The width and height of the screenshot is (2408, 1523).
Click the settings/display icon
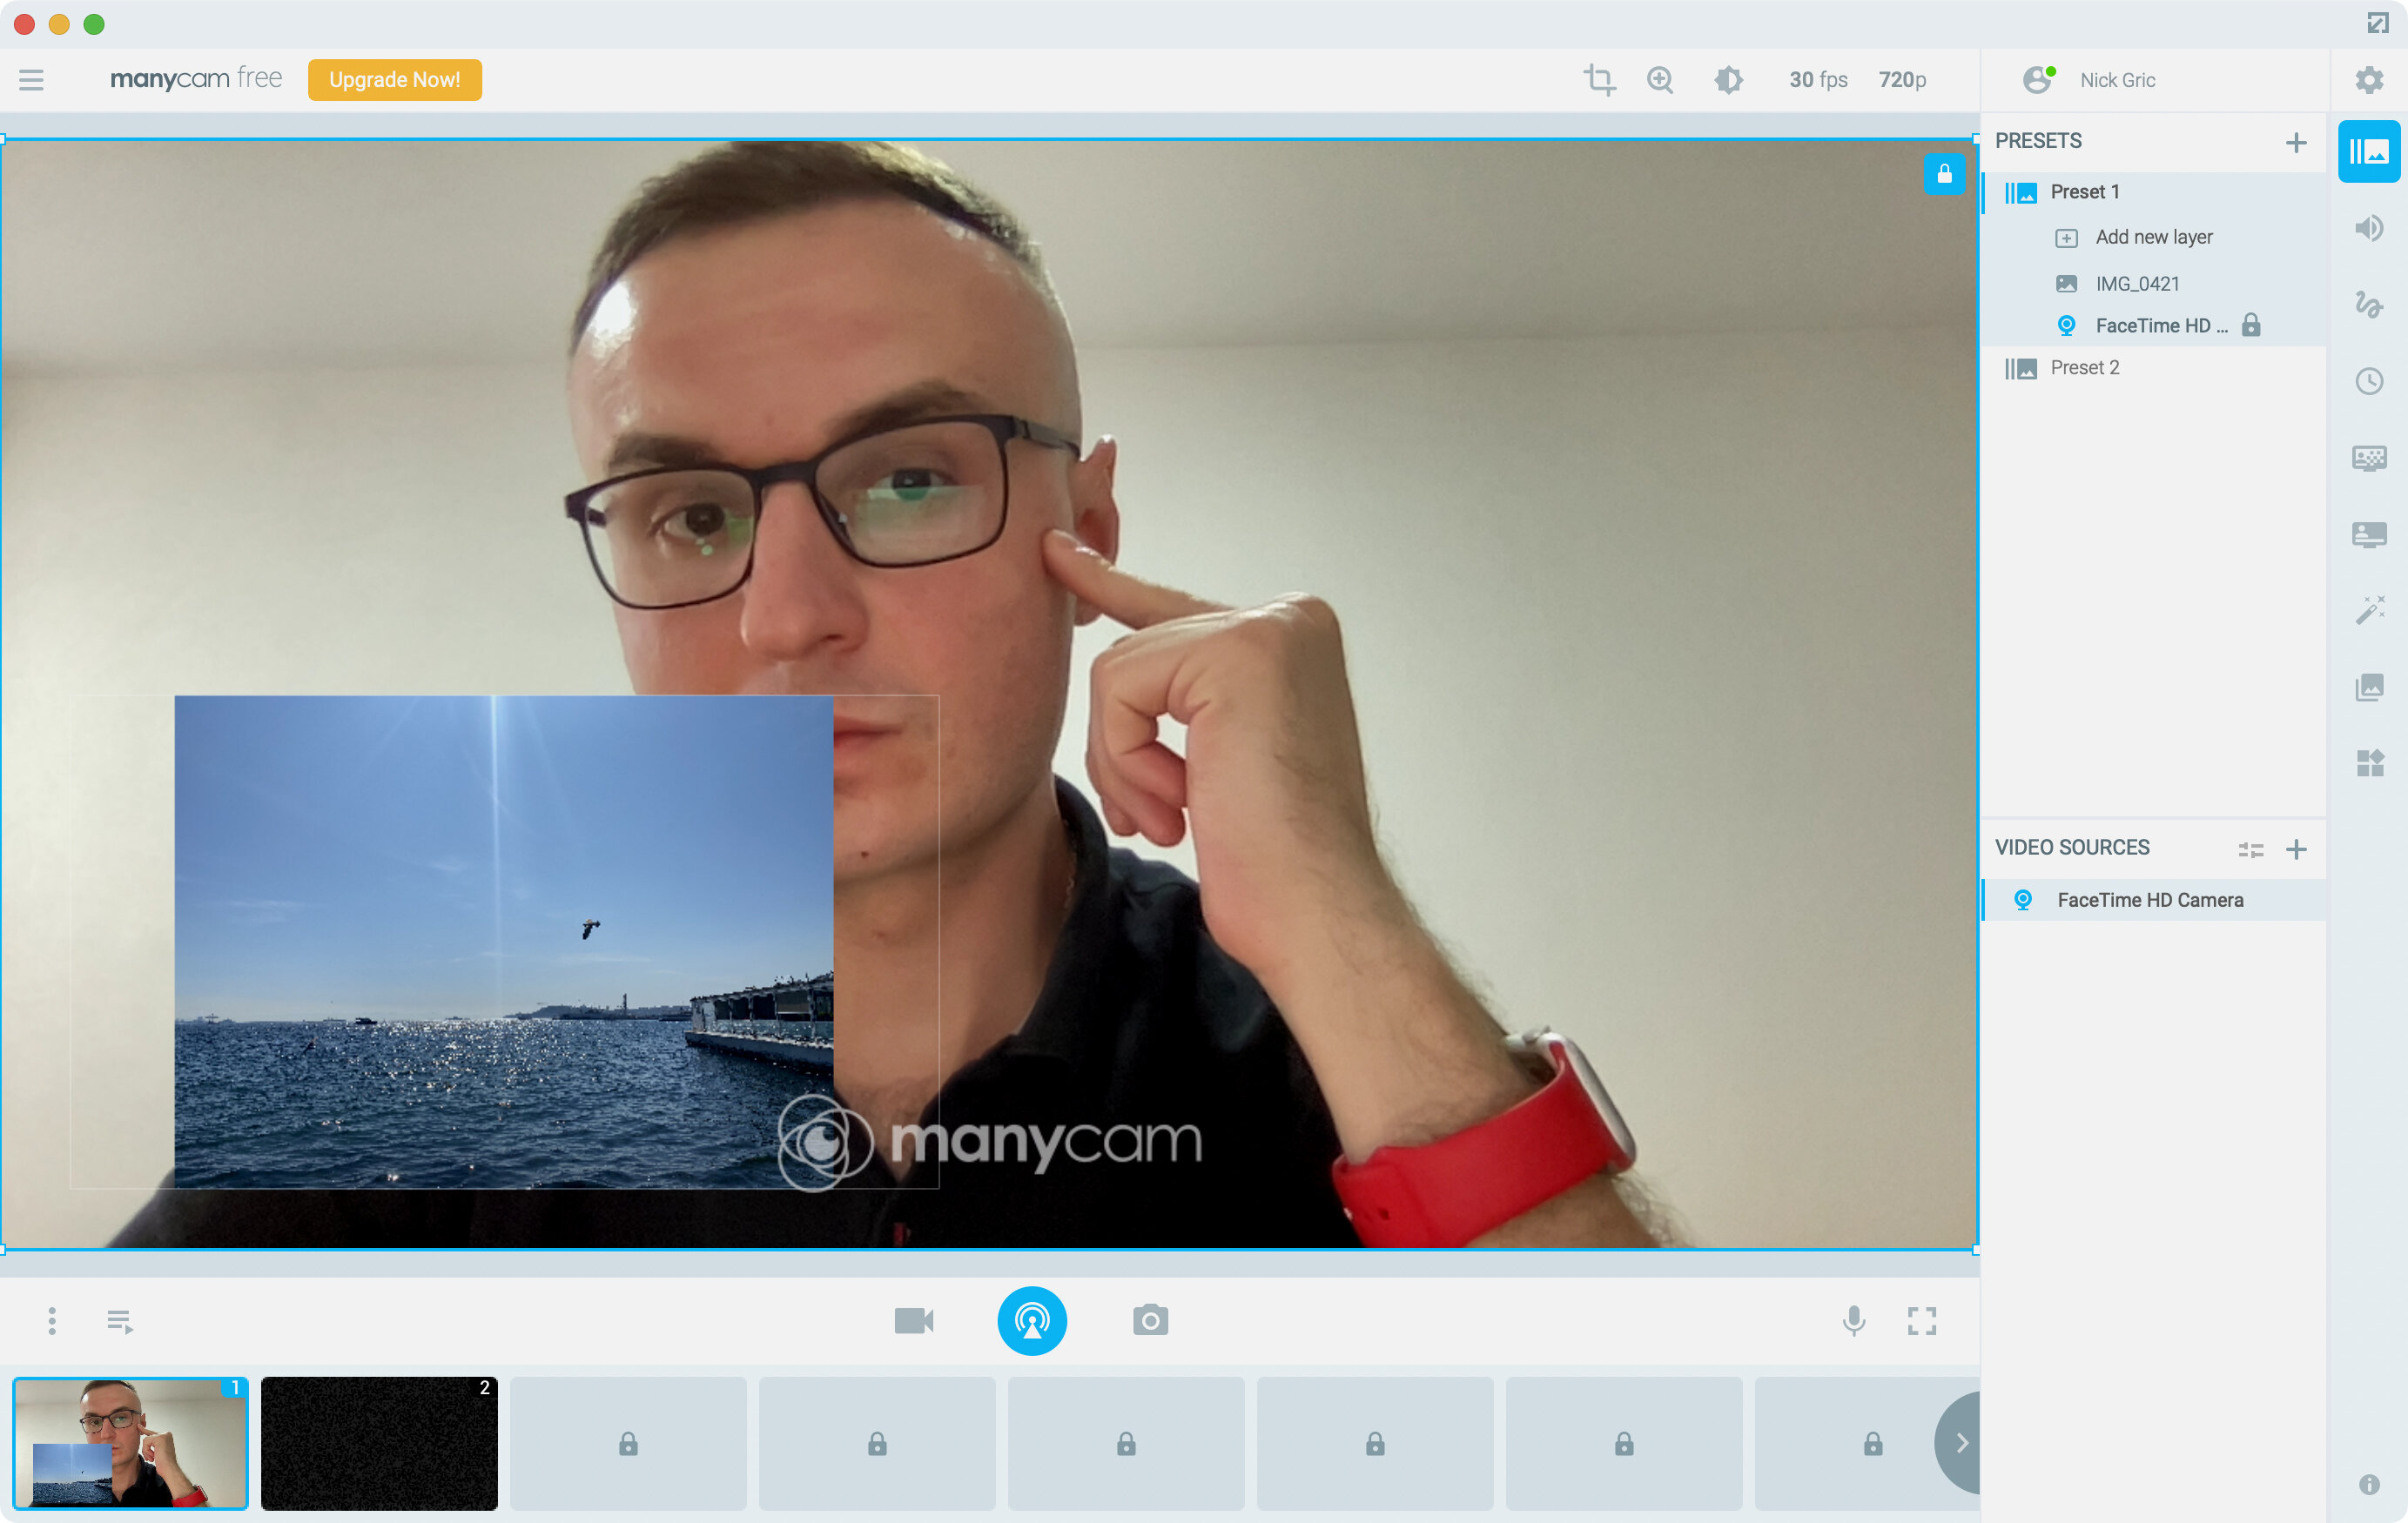pos(2368,79)
